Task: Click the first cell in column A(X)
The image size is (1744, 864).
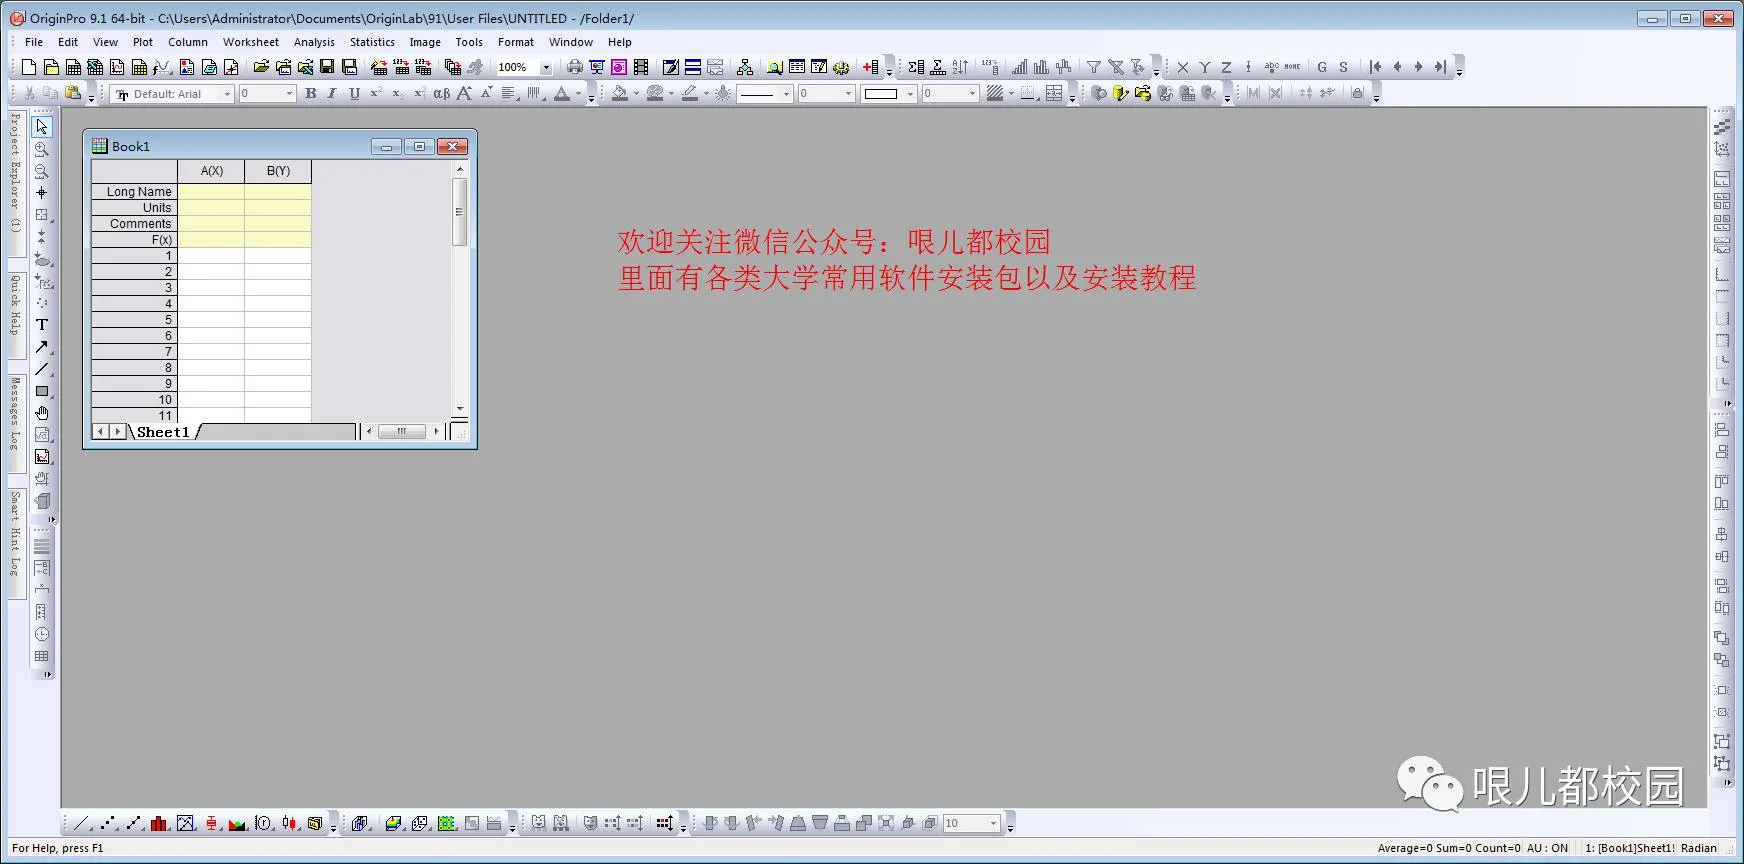Action: [x=211, y=256]
